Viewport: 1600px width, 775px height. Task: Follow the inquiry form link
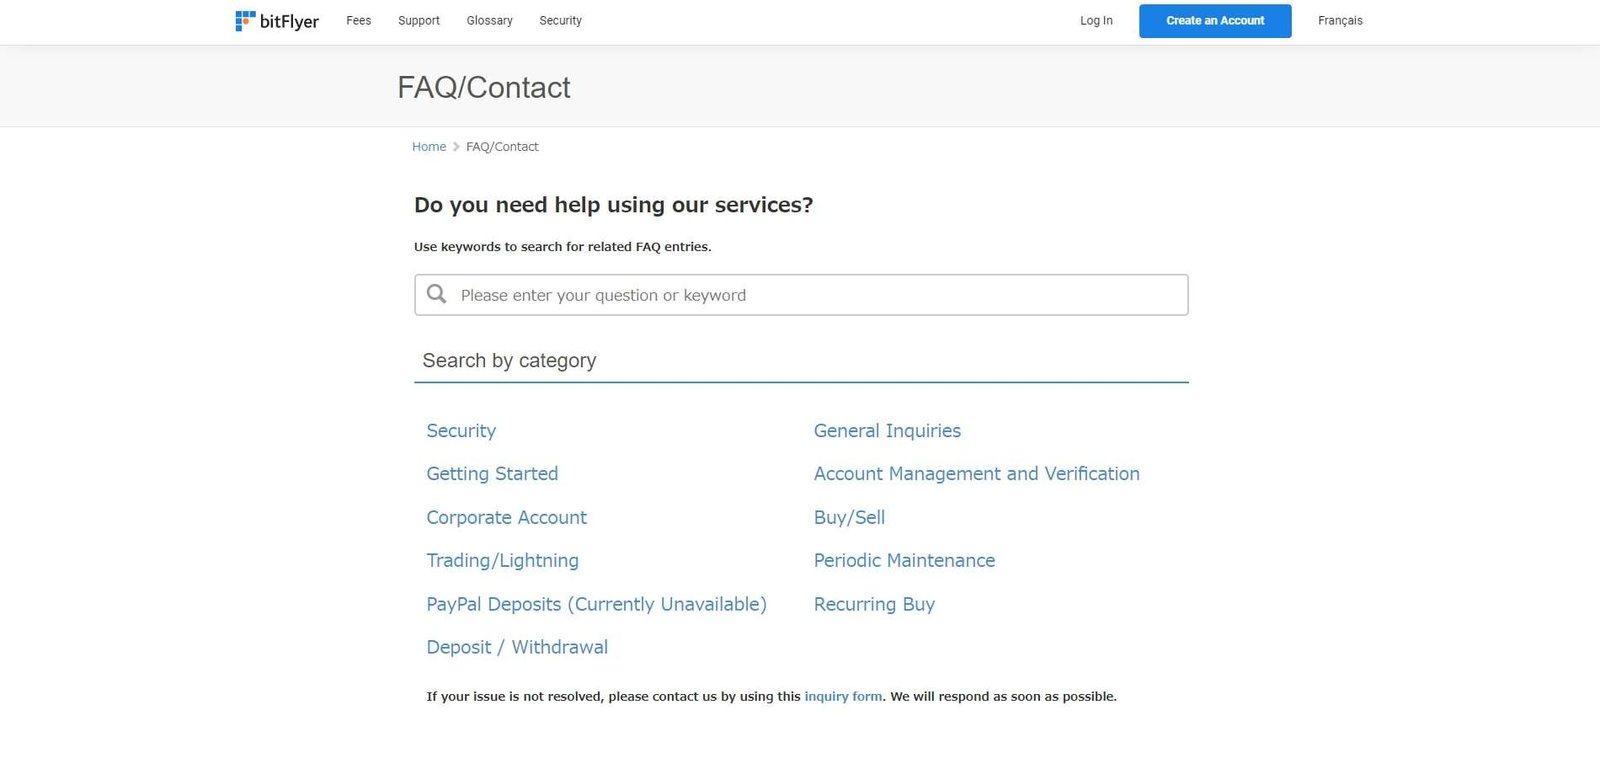[843, 697]
